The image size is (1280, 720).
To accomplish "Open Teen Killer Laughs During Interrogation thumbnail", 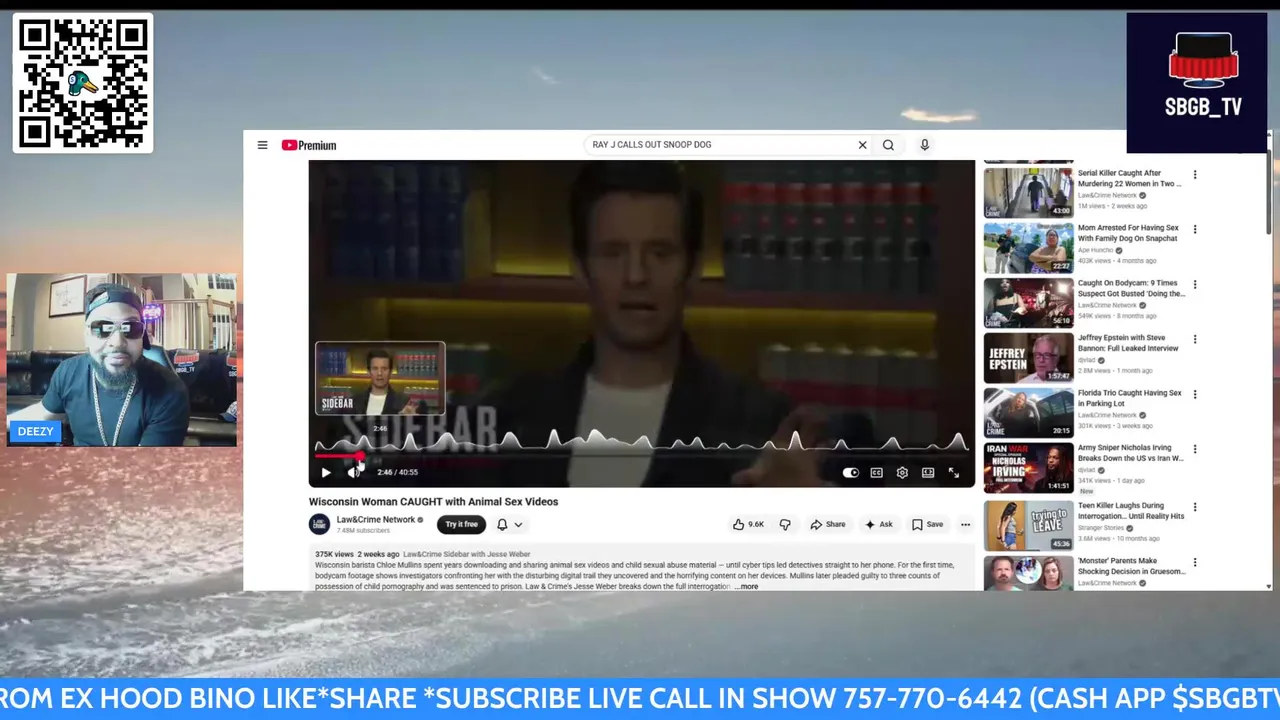I will click(1028, 525).
